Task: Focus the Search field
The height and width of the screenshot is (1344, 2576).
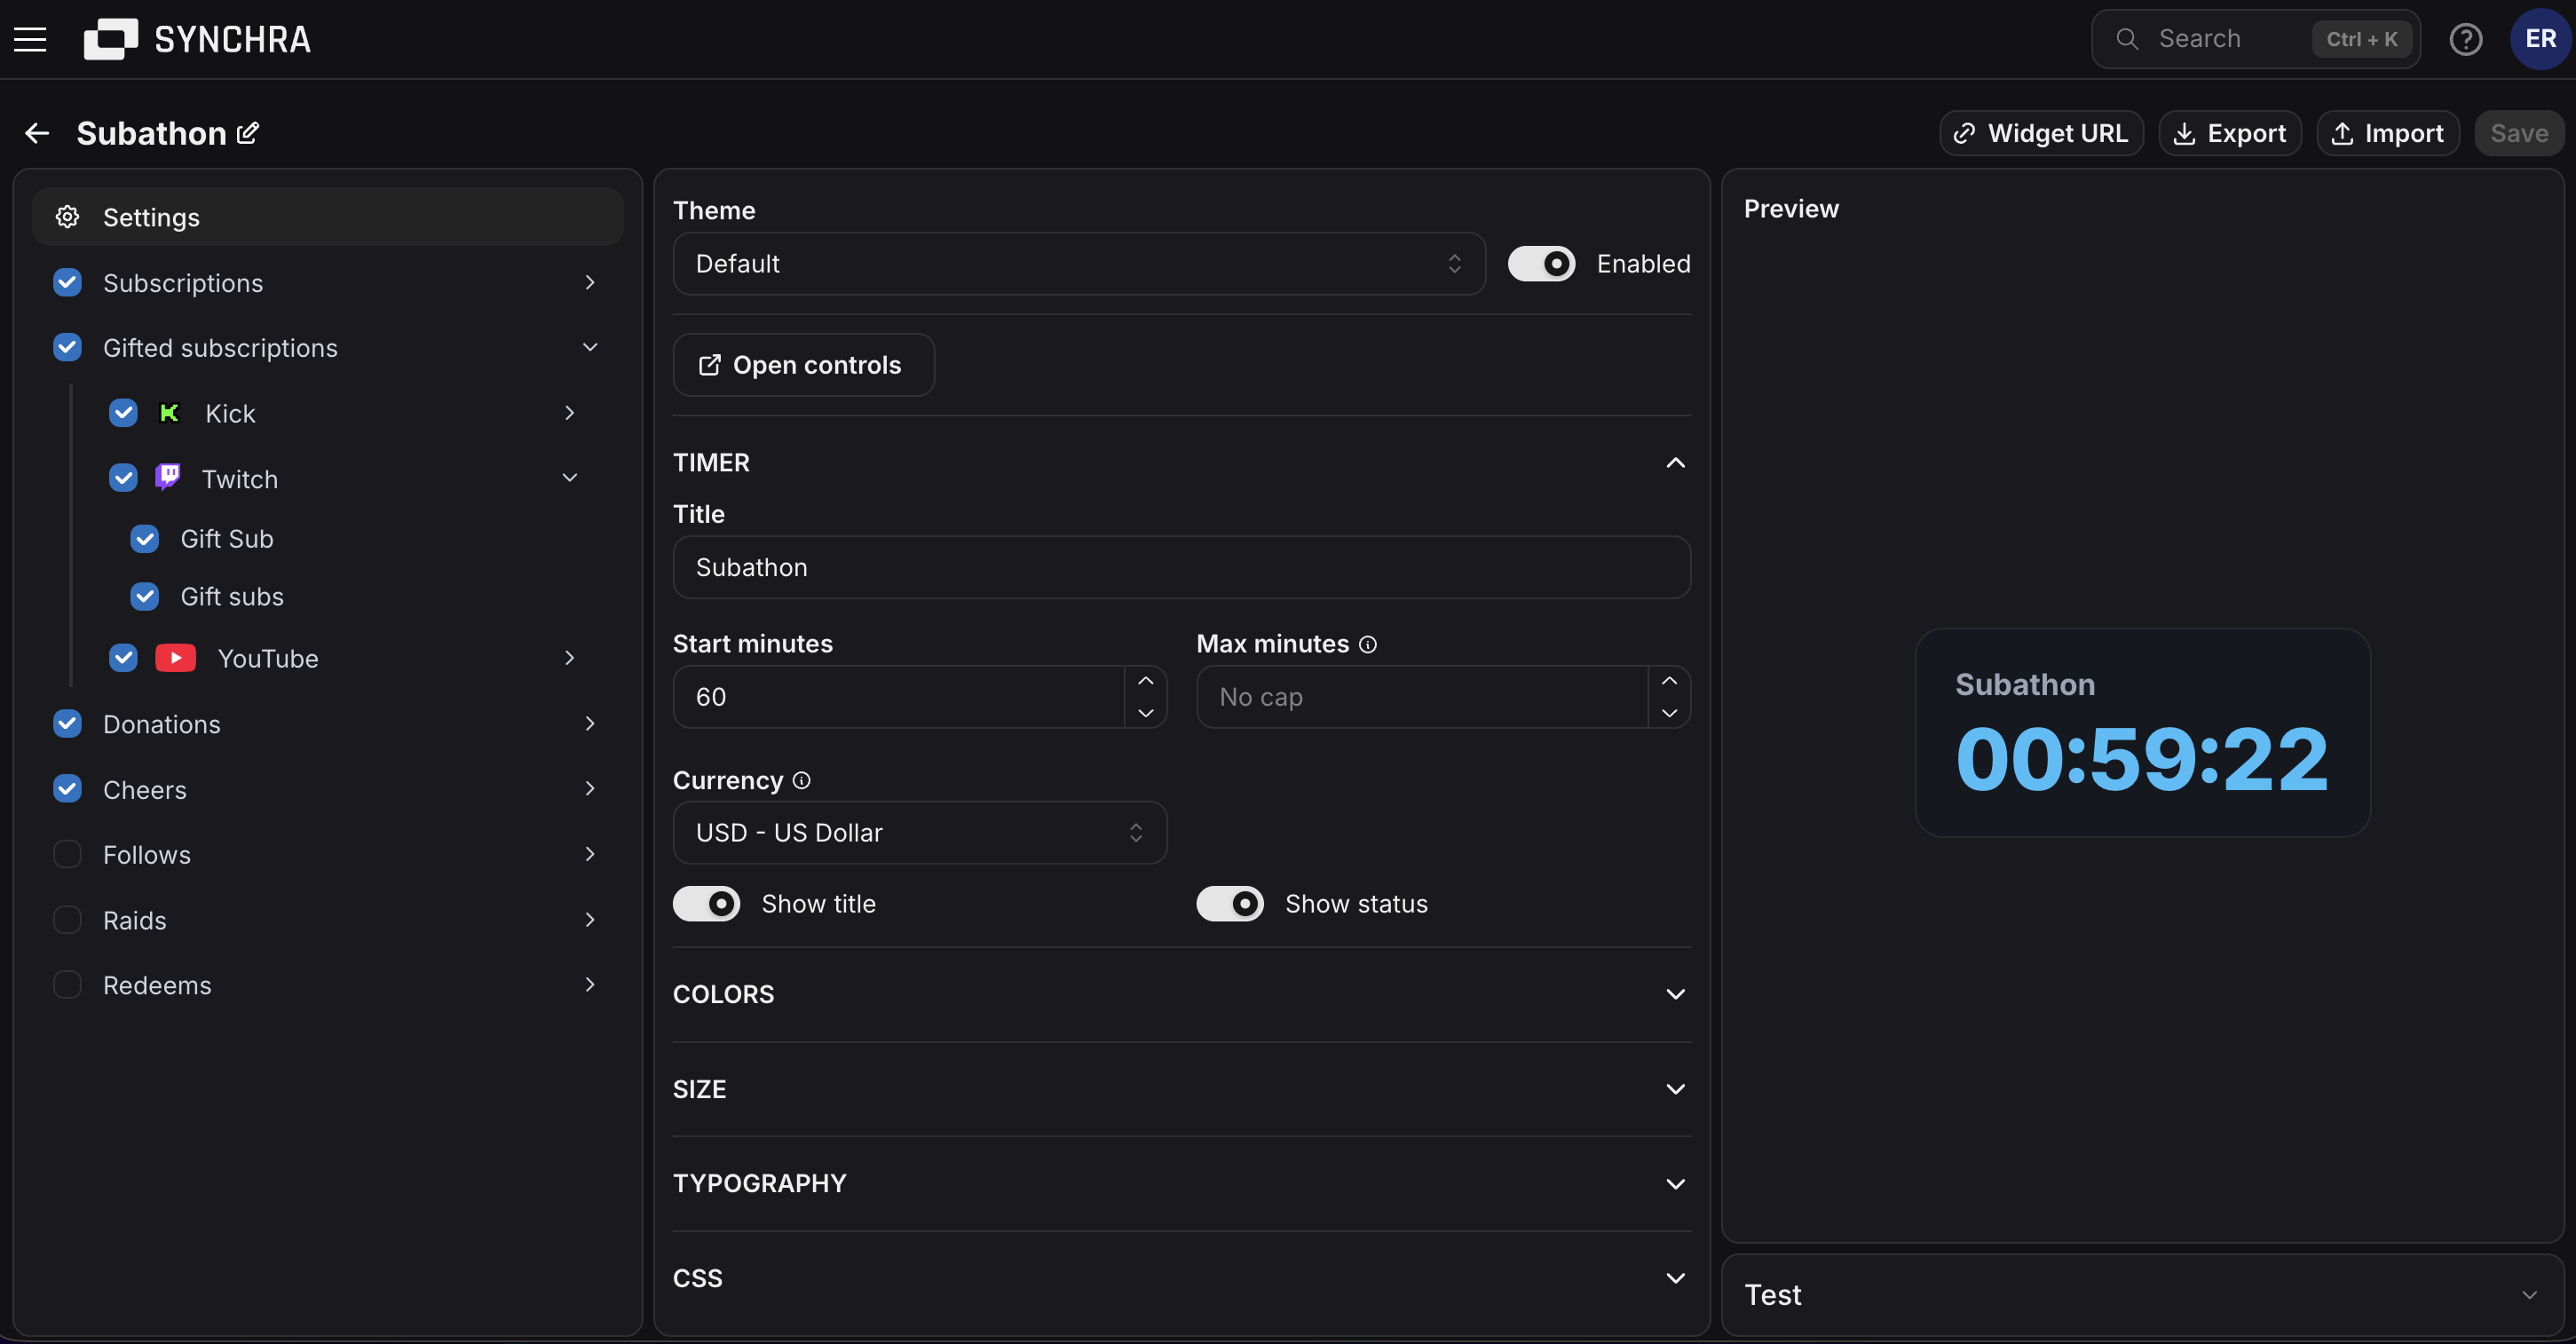Action: [x=2255, y=39]
